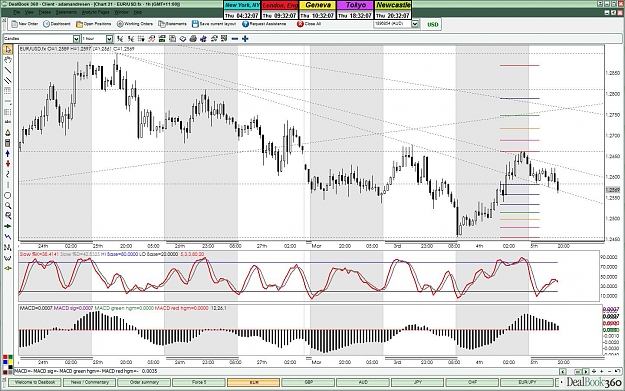
Task: Click the red Close All button
Action: [x=309, y=24]
